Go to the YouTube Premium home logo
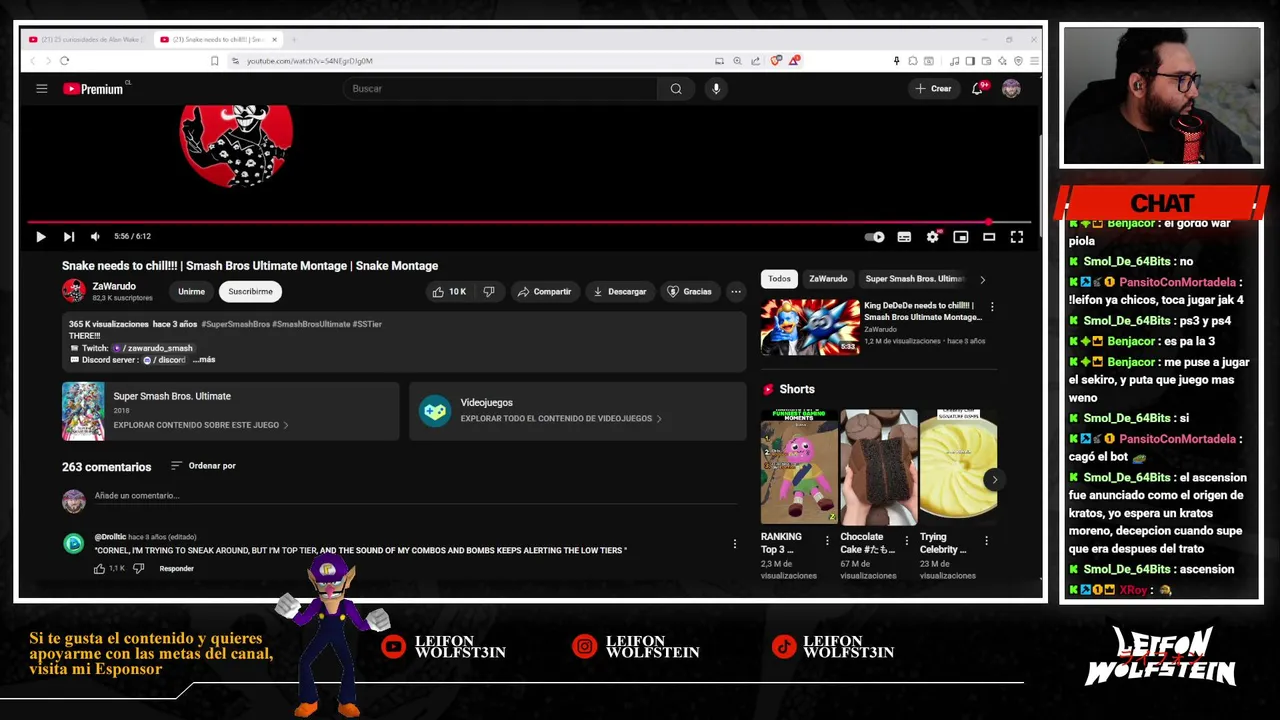 pyautogui.click(x=93, y=89)
